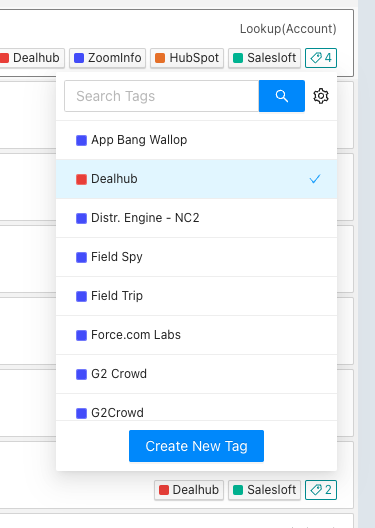Viewport: 375px width, 528px height.
Task: Click the red swatch on Dealhub list row
Action: pos(81,179)
